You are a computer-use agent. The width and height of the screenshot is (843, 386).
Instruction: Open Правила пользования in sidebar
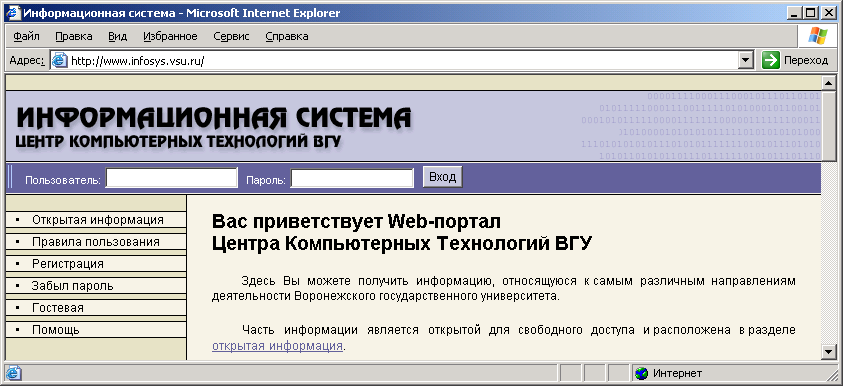pos(96,242)
